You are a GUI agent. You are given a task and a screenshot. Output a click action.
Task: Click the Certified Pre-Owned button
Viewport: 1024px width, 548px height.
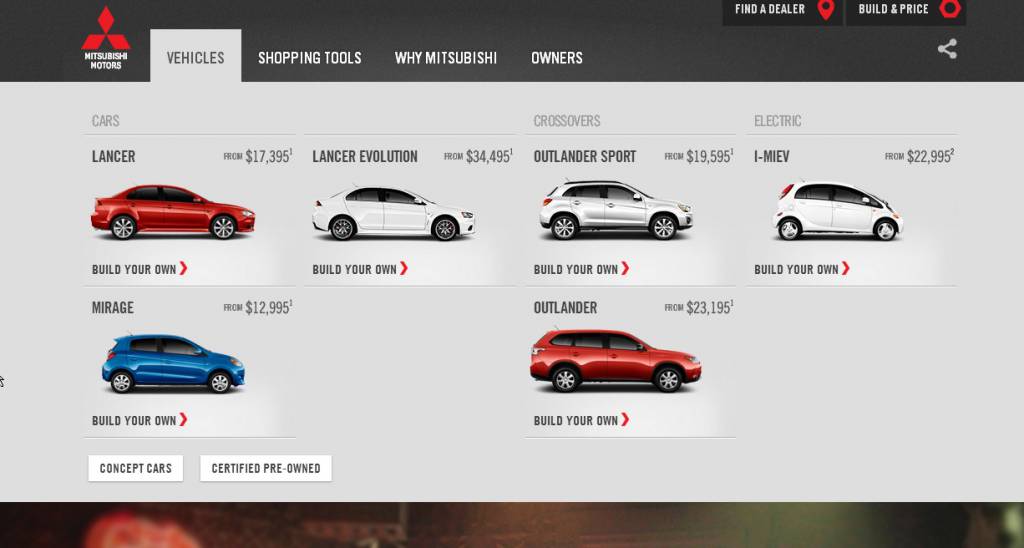(x=266, y=468)
